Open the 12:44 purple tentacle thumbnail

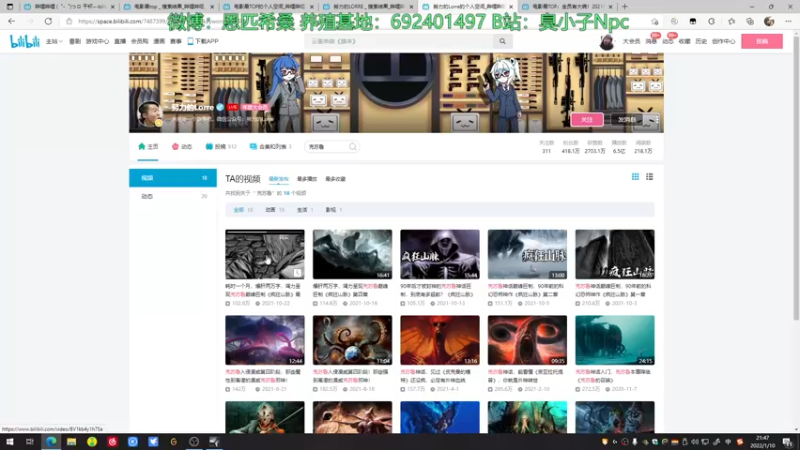[265, 340]
